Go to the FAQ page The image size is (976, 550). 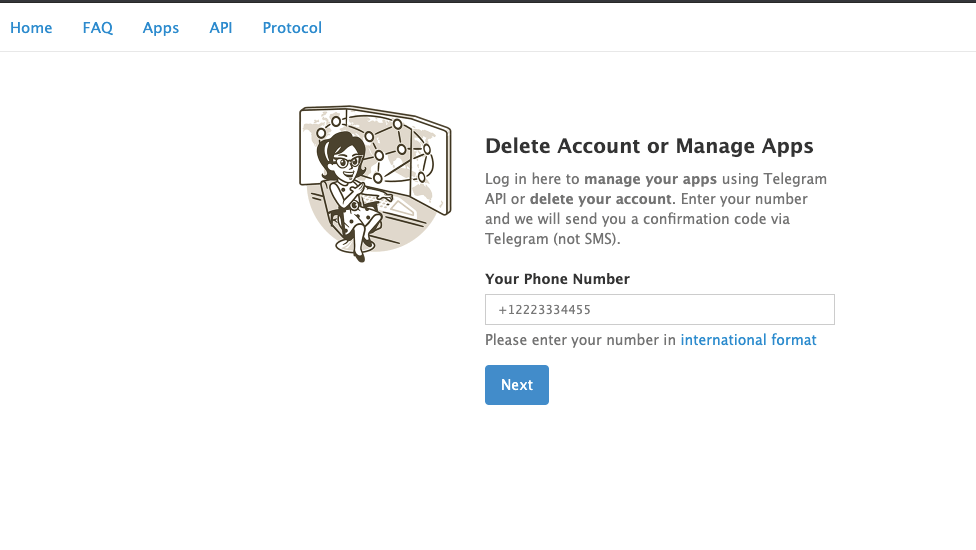[98, 28]
